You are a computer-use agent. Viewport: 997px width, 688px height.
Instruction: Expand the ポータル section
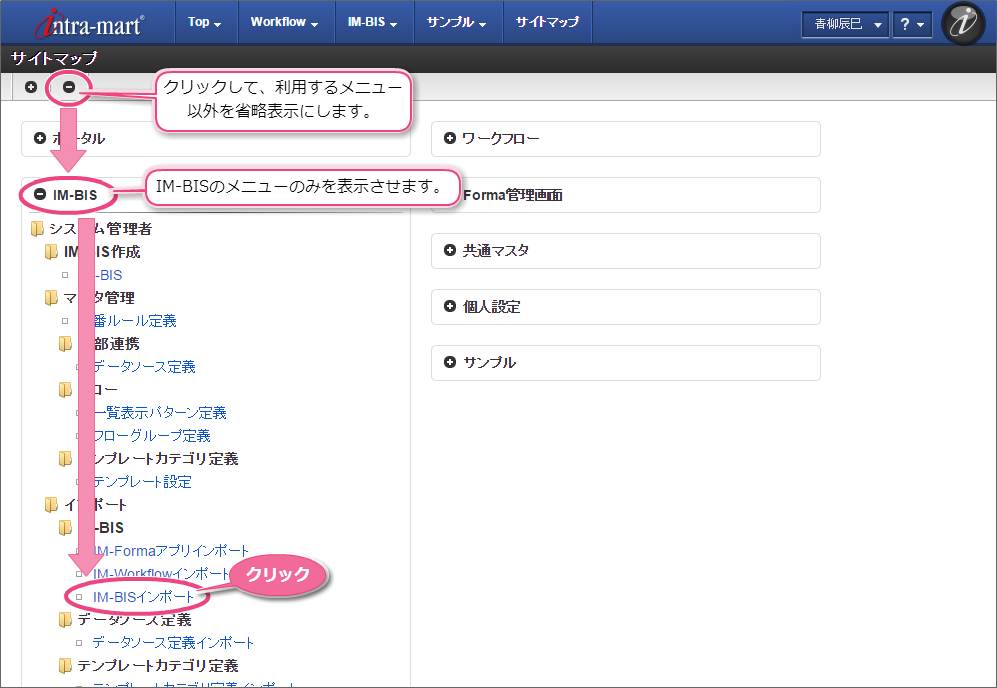point(40,138)
